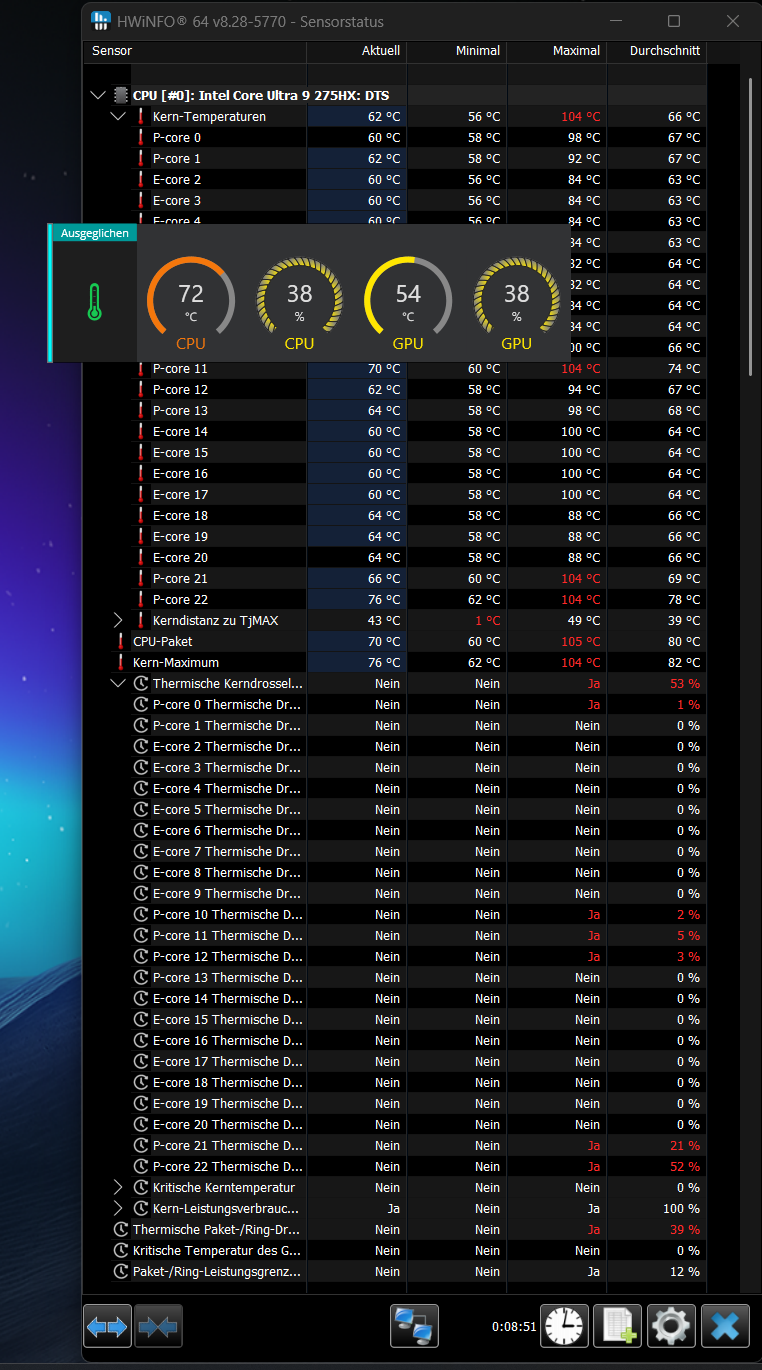
Task: Click the green thermometer icon in overlay
Action: 94,301
